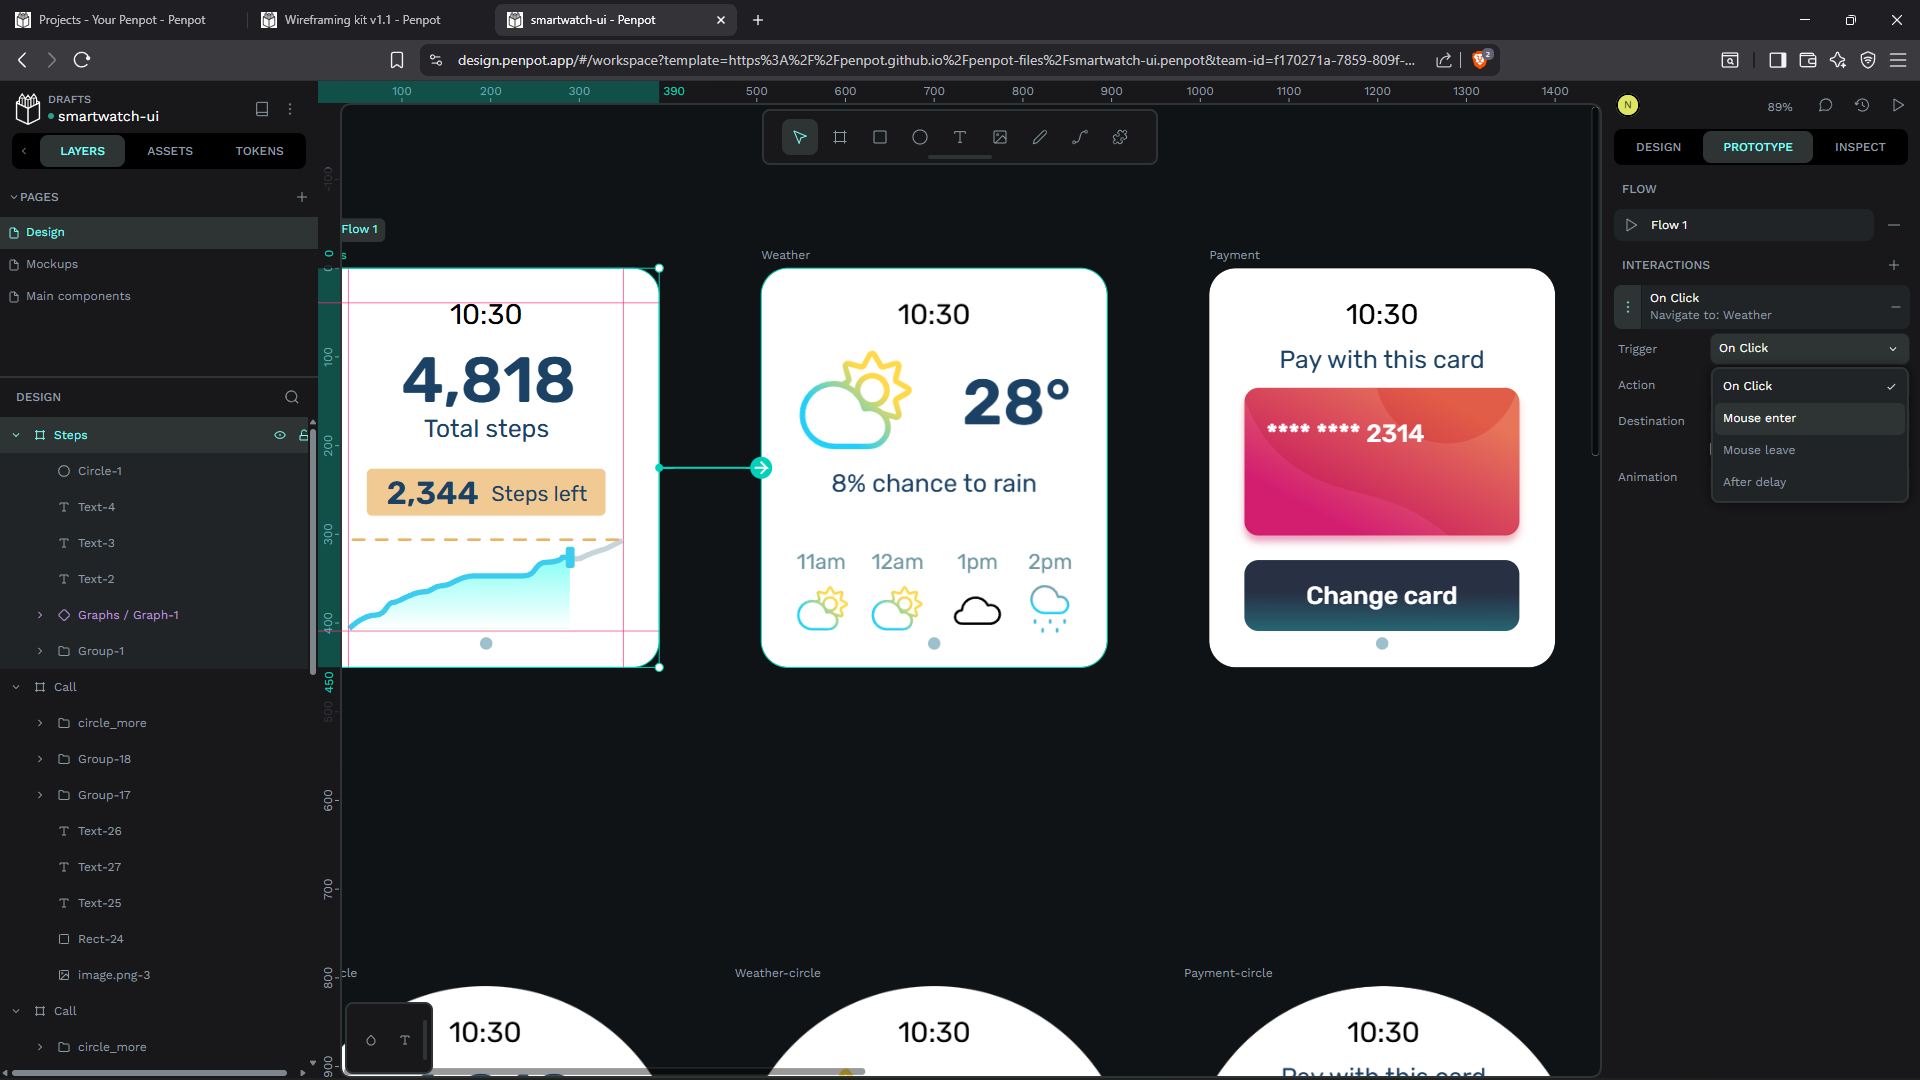
Task: Expand the Group-18 layer
Action: tap(40, 759)
